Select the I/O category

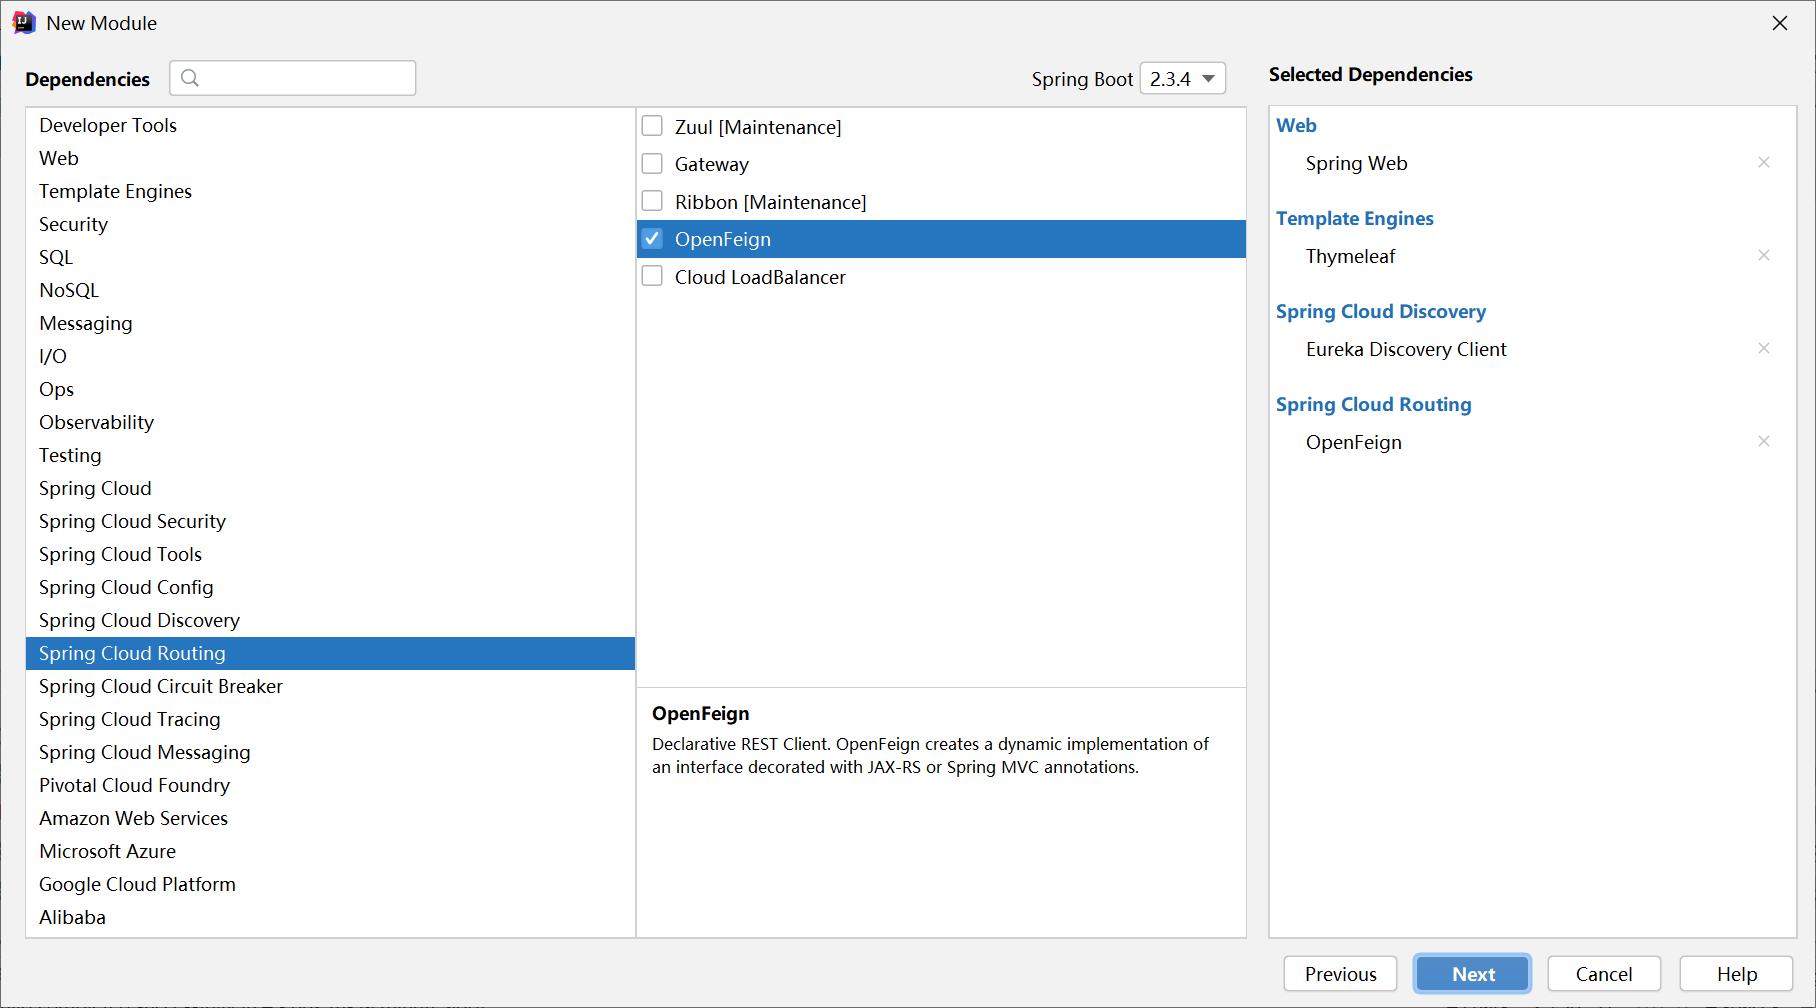tap(330, 356)
